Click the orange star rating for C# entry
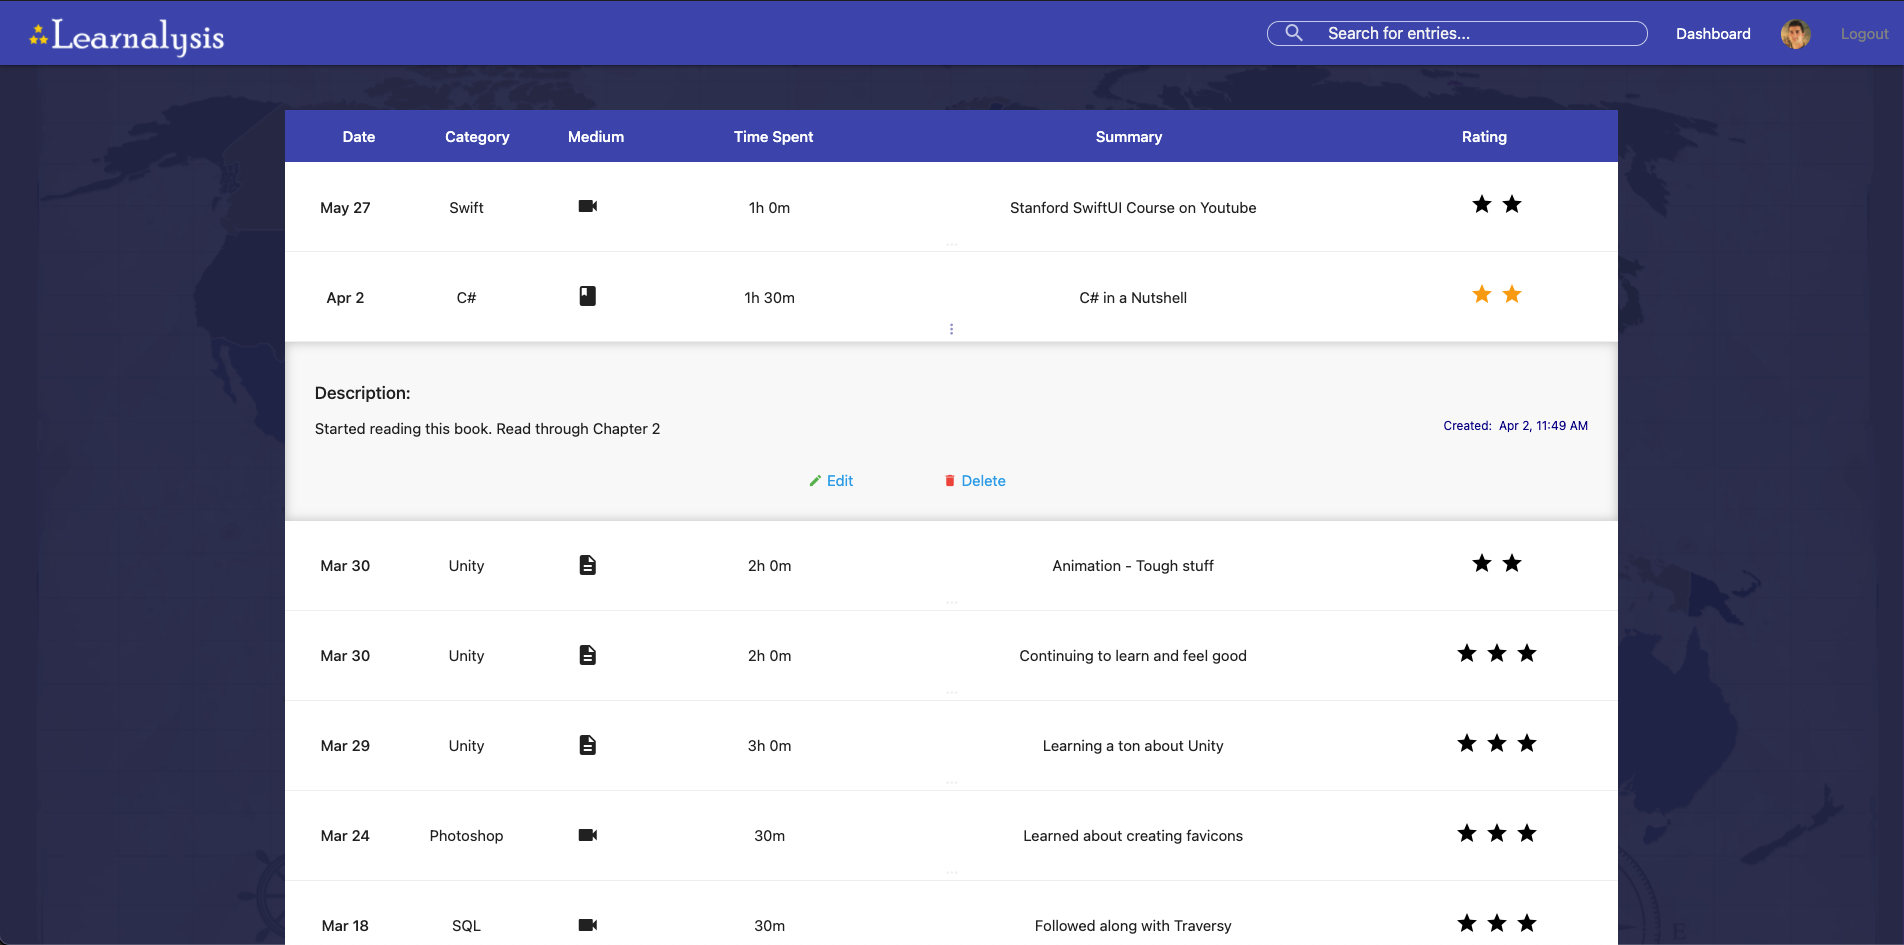The height and width of the screenshot is (945, 1904). [1497, 294]
